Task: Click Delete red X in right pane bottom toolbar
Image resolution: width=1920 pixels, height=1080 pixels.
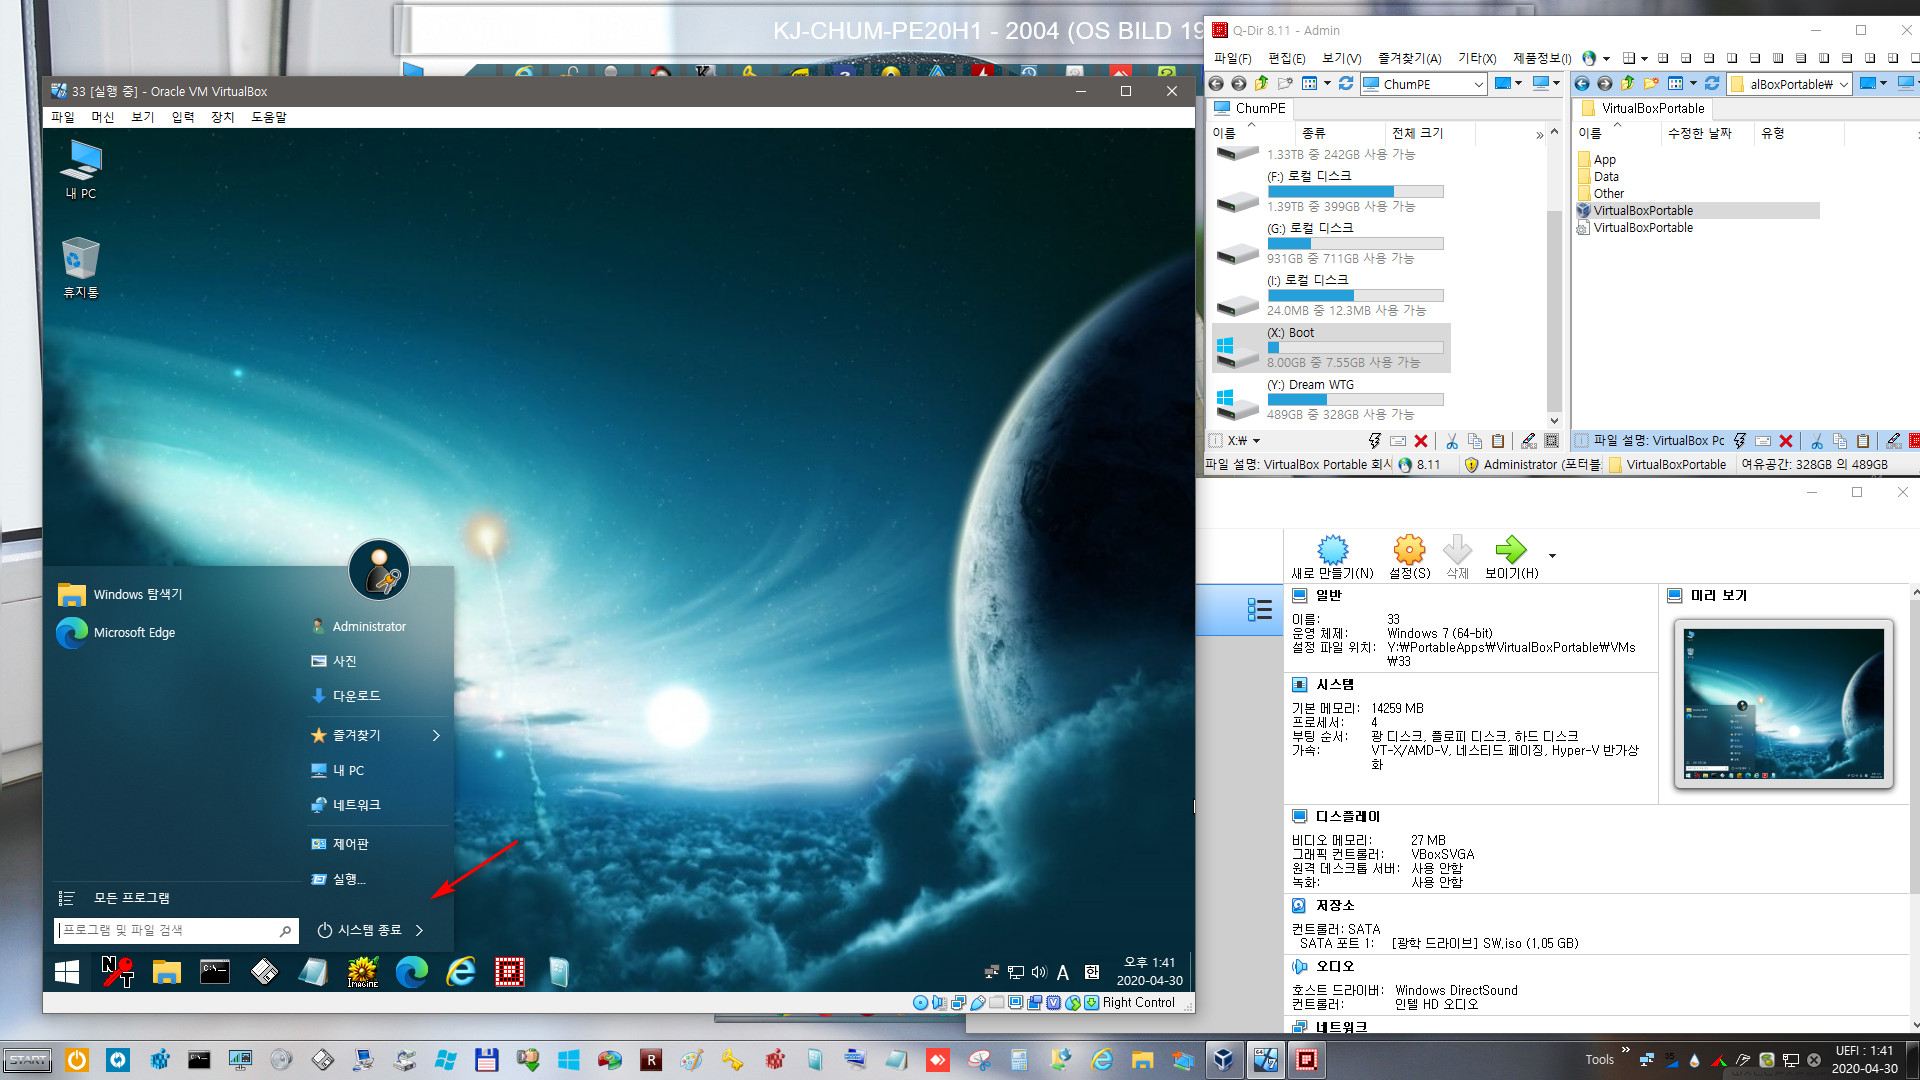Action: (1785, 441)
